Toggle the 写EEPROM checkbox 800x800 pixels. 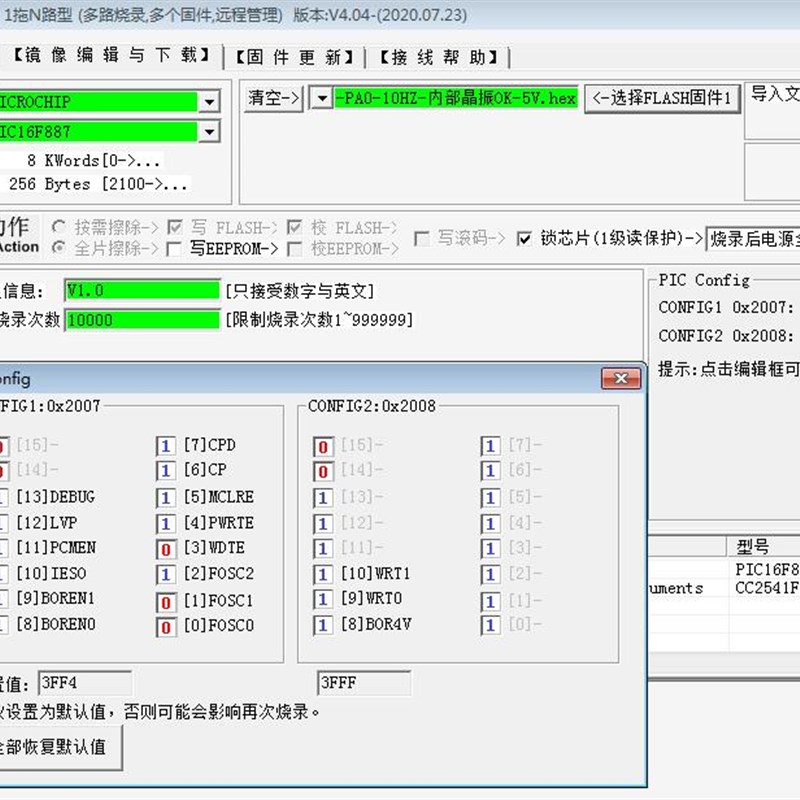(x=174, y=249)
